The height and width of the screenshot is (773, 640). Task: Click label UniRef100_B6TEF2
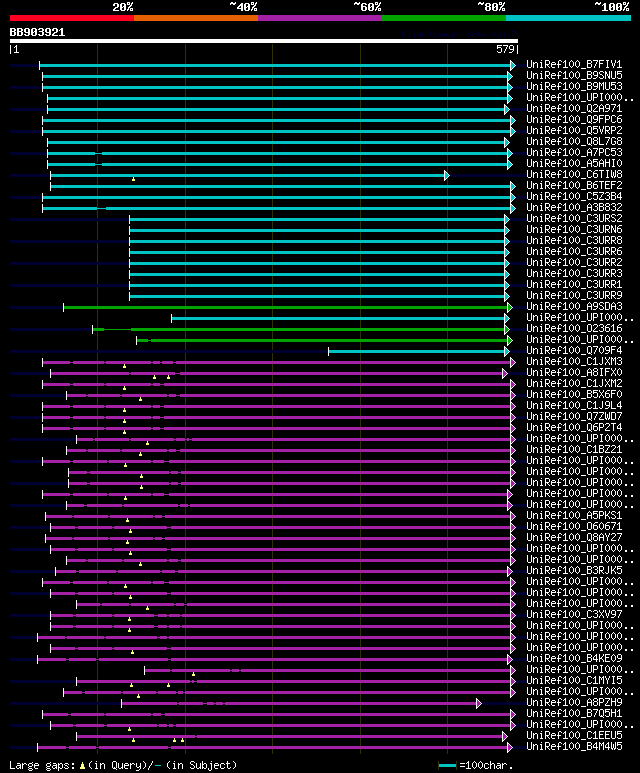click(574, 185)
